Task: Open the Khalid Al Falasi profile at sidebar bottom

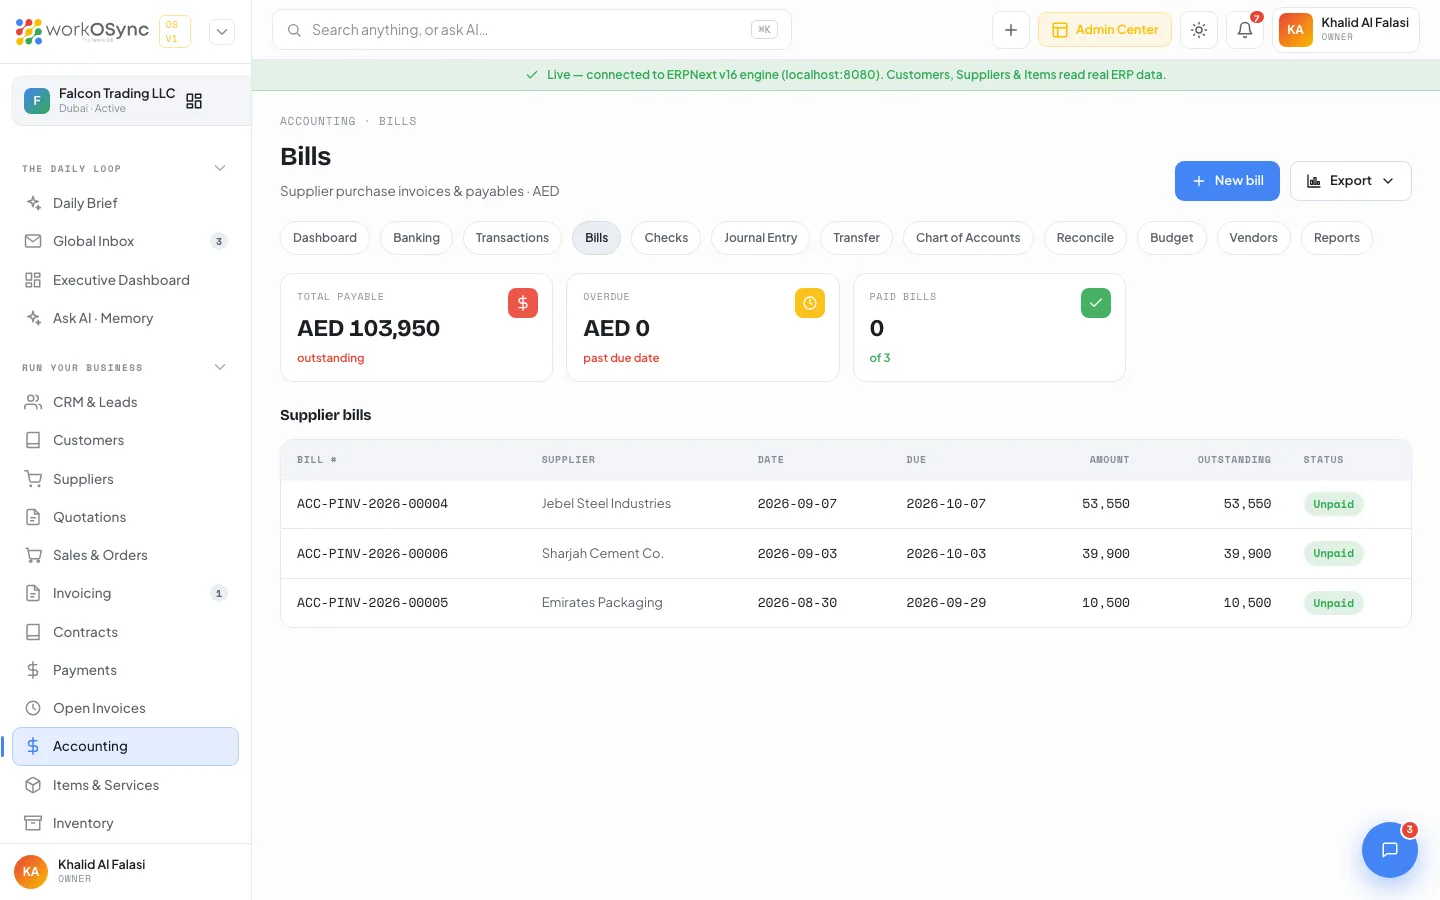Action: [125, 871]
